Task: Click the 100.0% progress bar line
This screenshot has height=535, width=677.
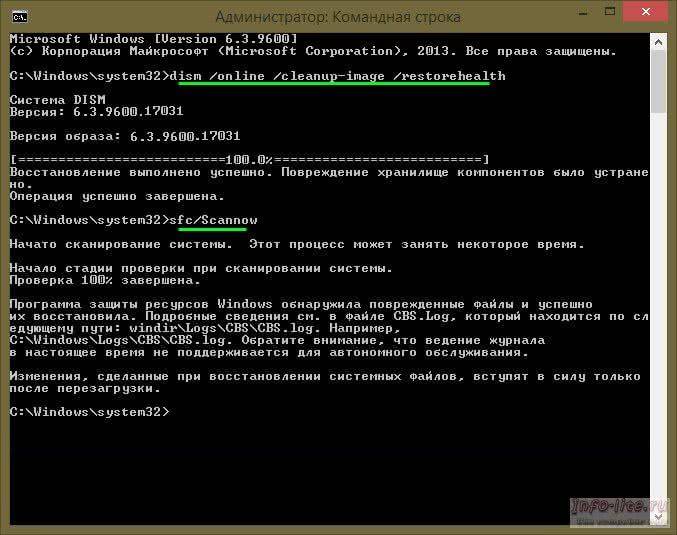Action: pos(250,160)
